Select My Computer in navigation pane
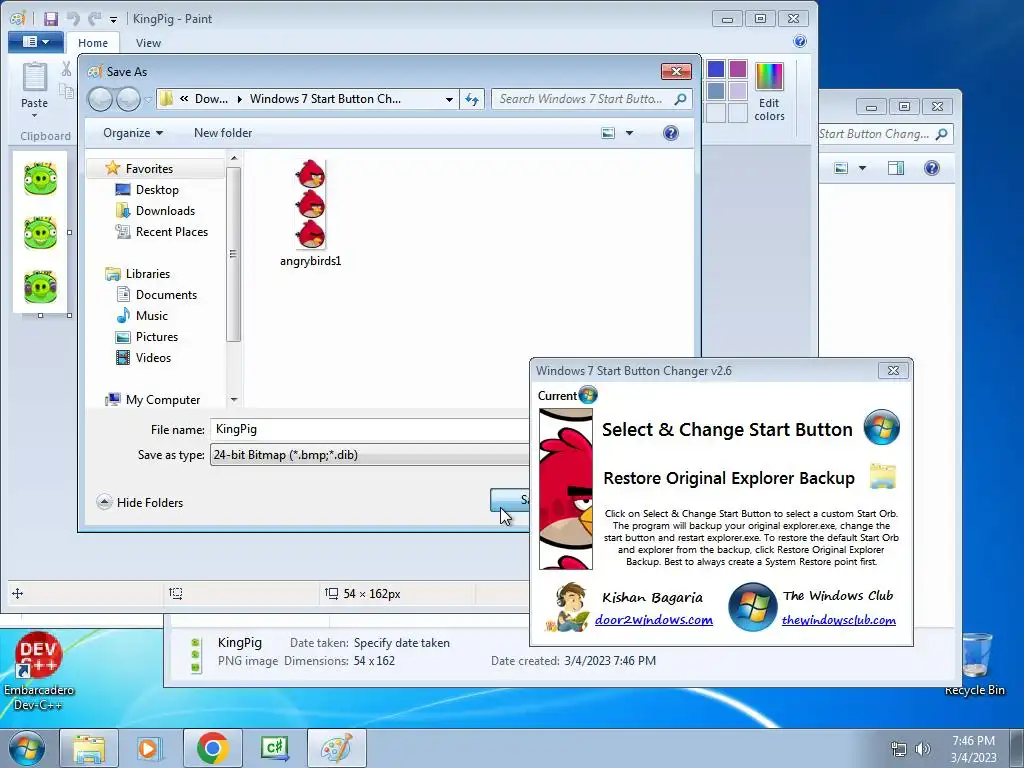 (x=163, y=400)
